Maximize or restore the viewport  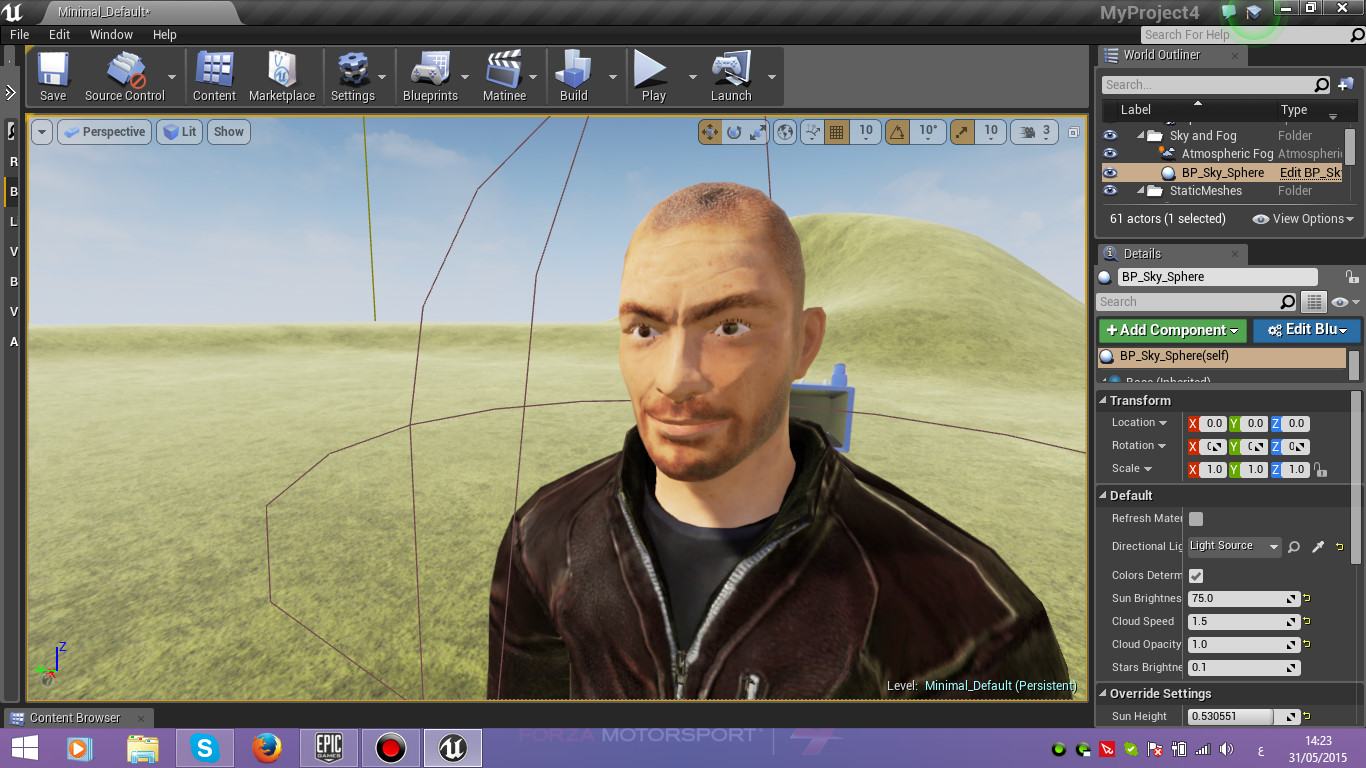point(1073,132)
